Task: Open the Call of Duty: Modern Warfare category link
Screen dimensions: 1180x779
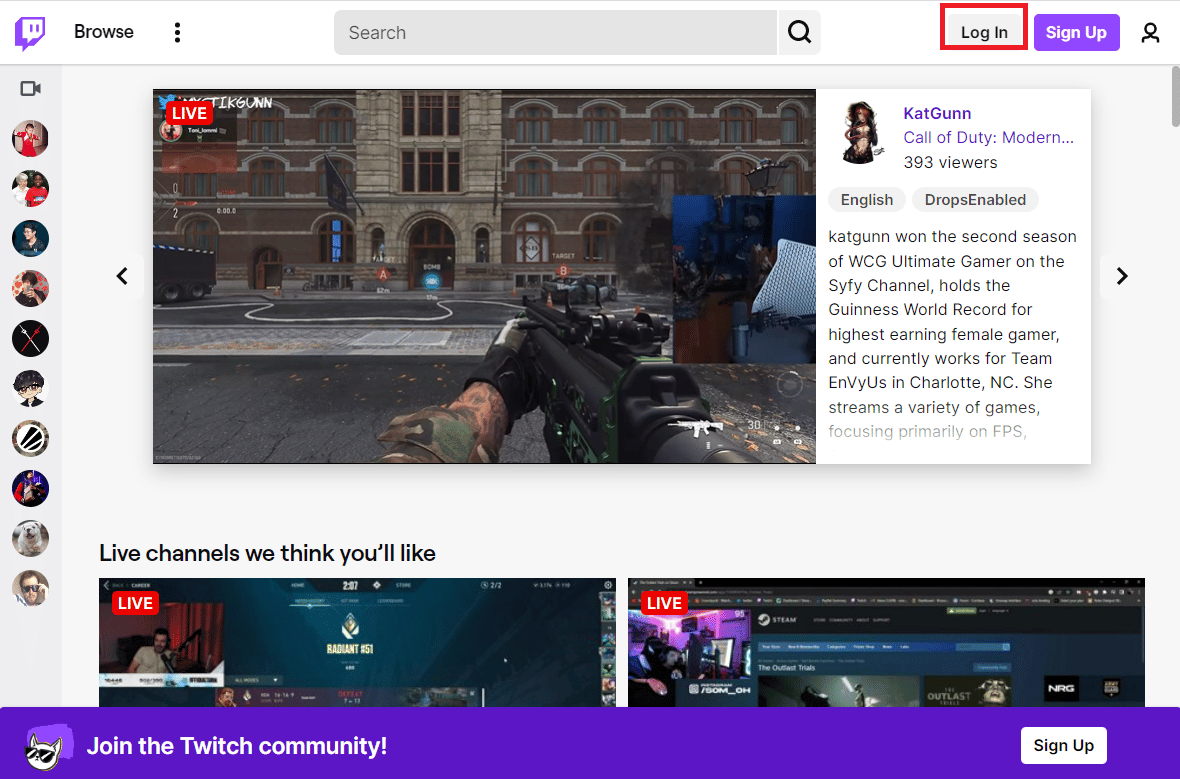Action: 988,137
